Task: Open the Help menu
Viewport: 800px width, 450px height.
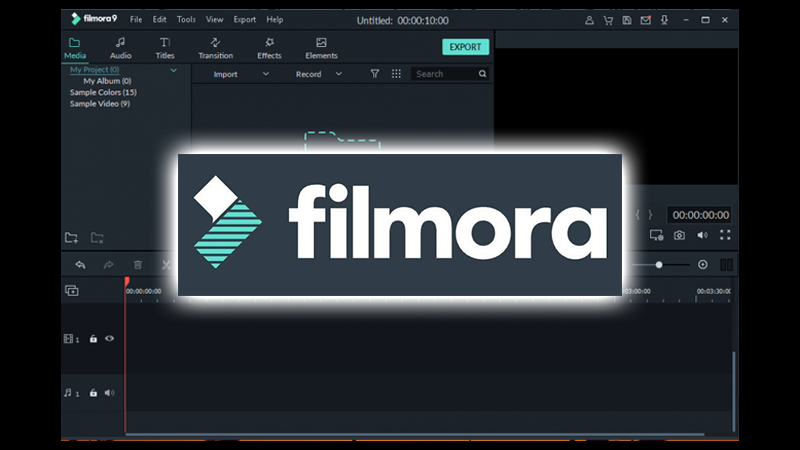Action: pos(274,19)
